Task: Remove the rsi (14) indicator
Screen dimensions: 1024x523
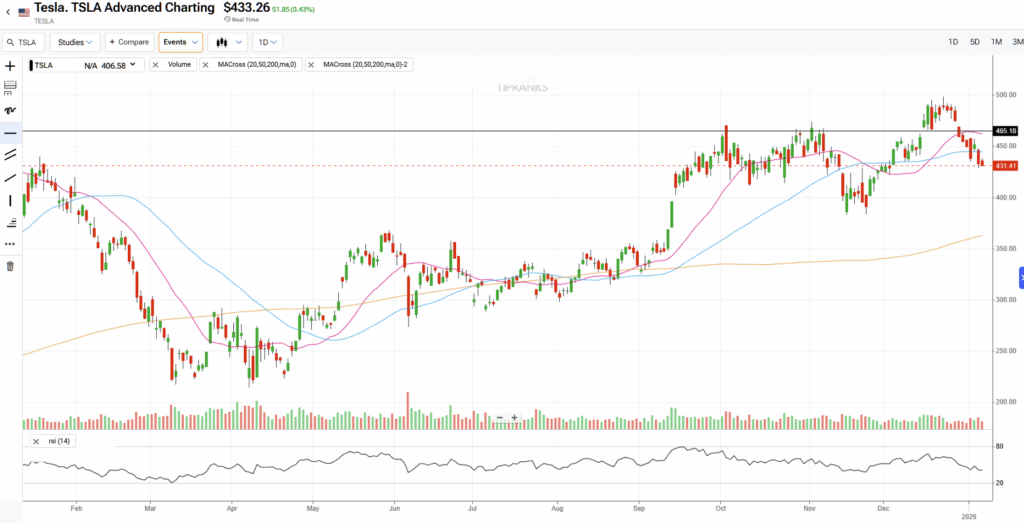Action: coord(36,441)
